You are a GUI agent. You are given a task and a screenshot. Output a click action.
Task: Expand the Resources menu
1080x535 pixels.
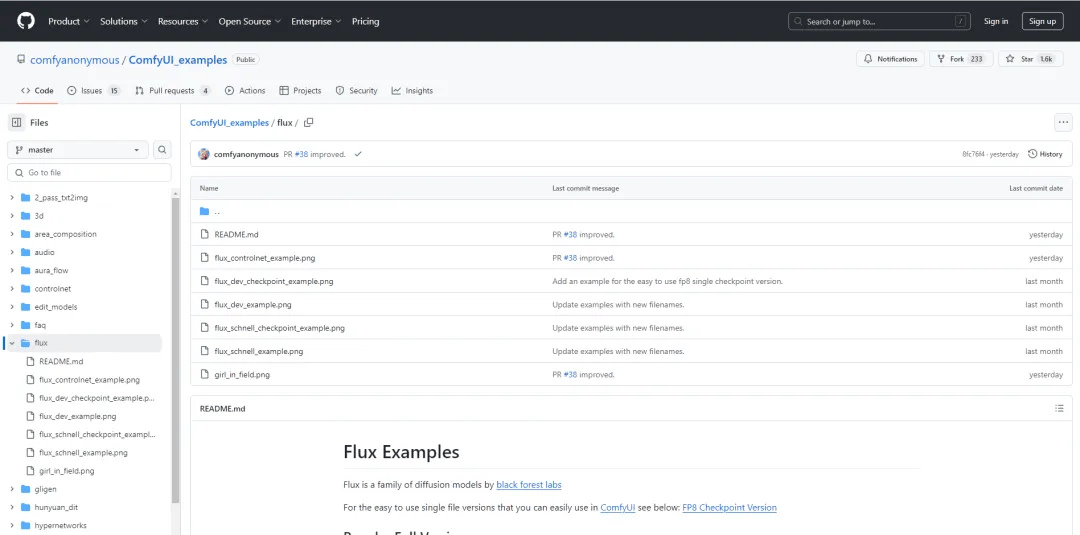183,21
